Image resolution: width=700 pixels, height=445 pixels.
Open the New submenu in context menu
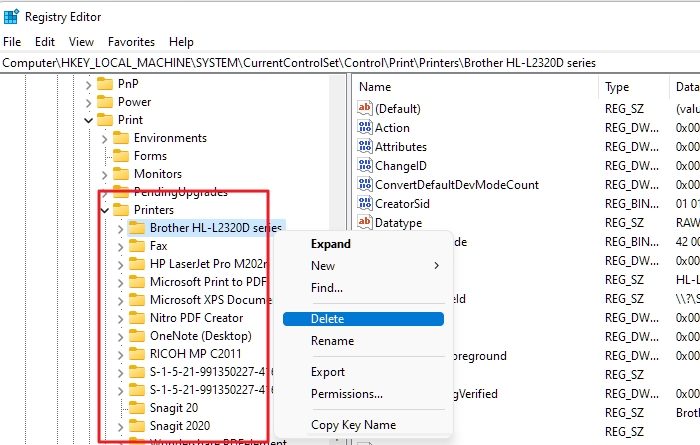(363, 266)
